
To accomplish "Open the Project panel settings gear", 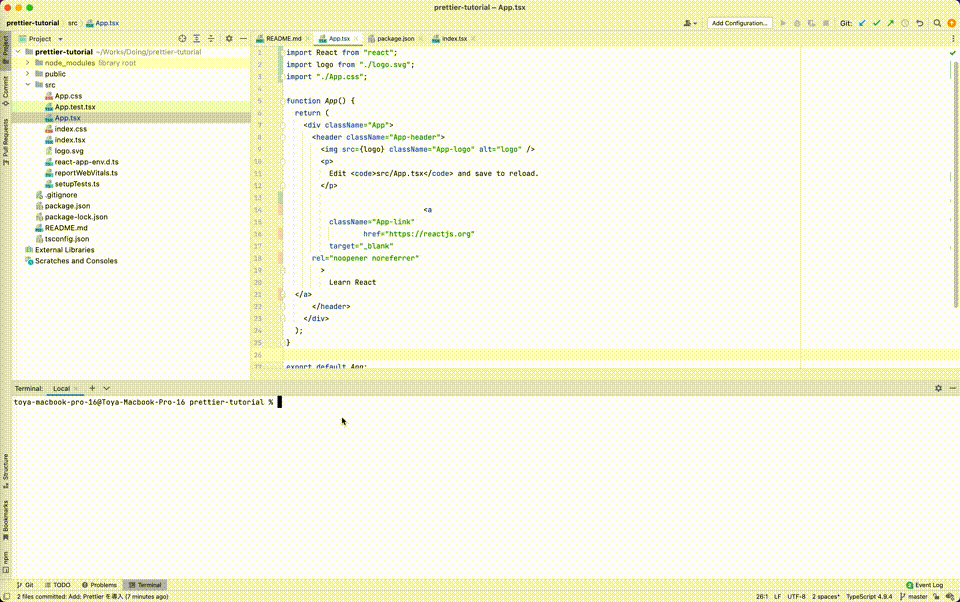I will pos(229,37).
